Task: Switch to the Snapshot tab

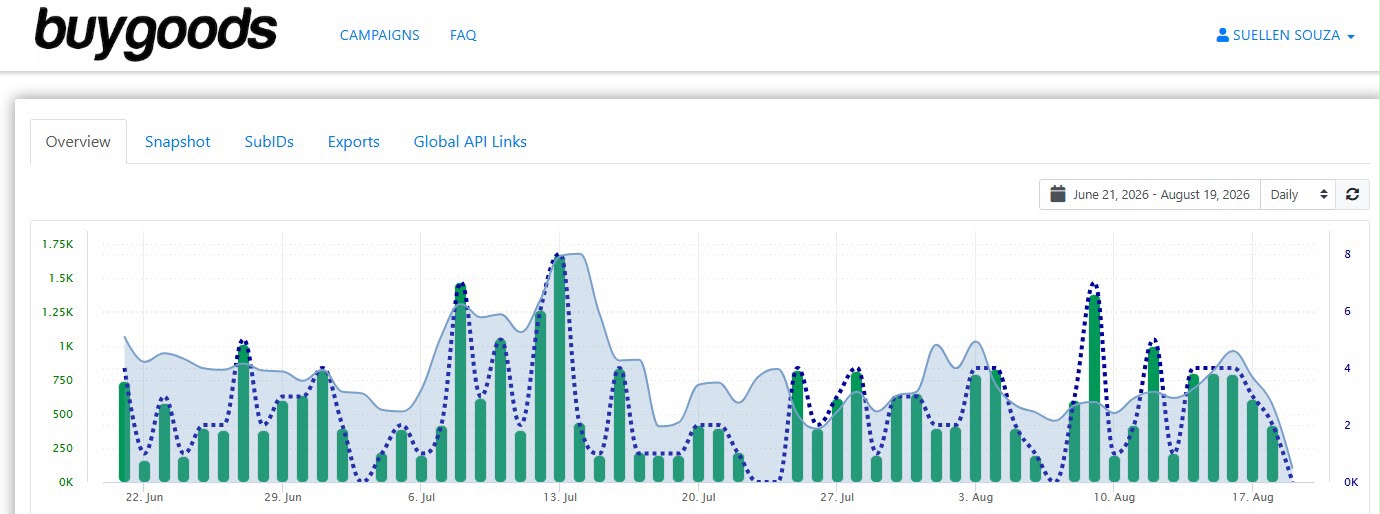Action: pos(178,141)
